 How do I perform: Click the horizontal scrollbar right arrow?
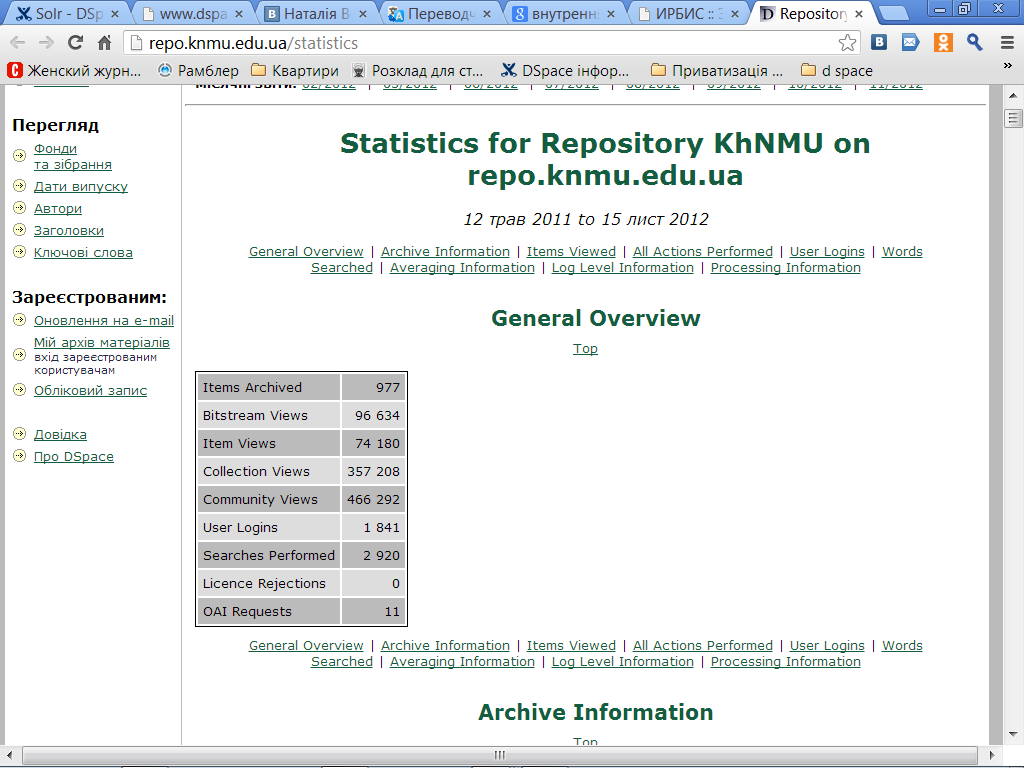[991, 755]
